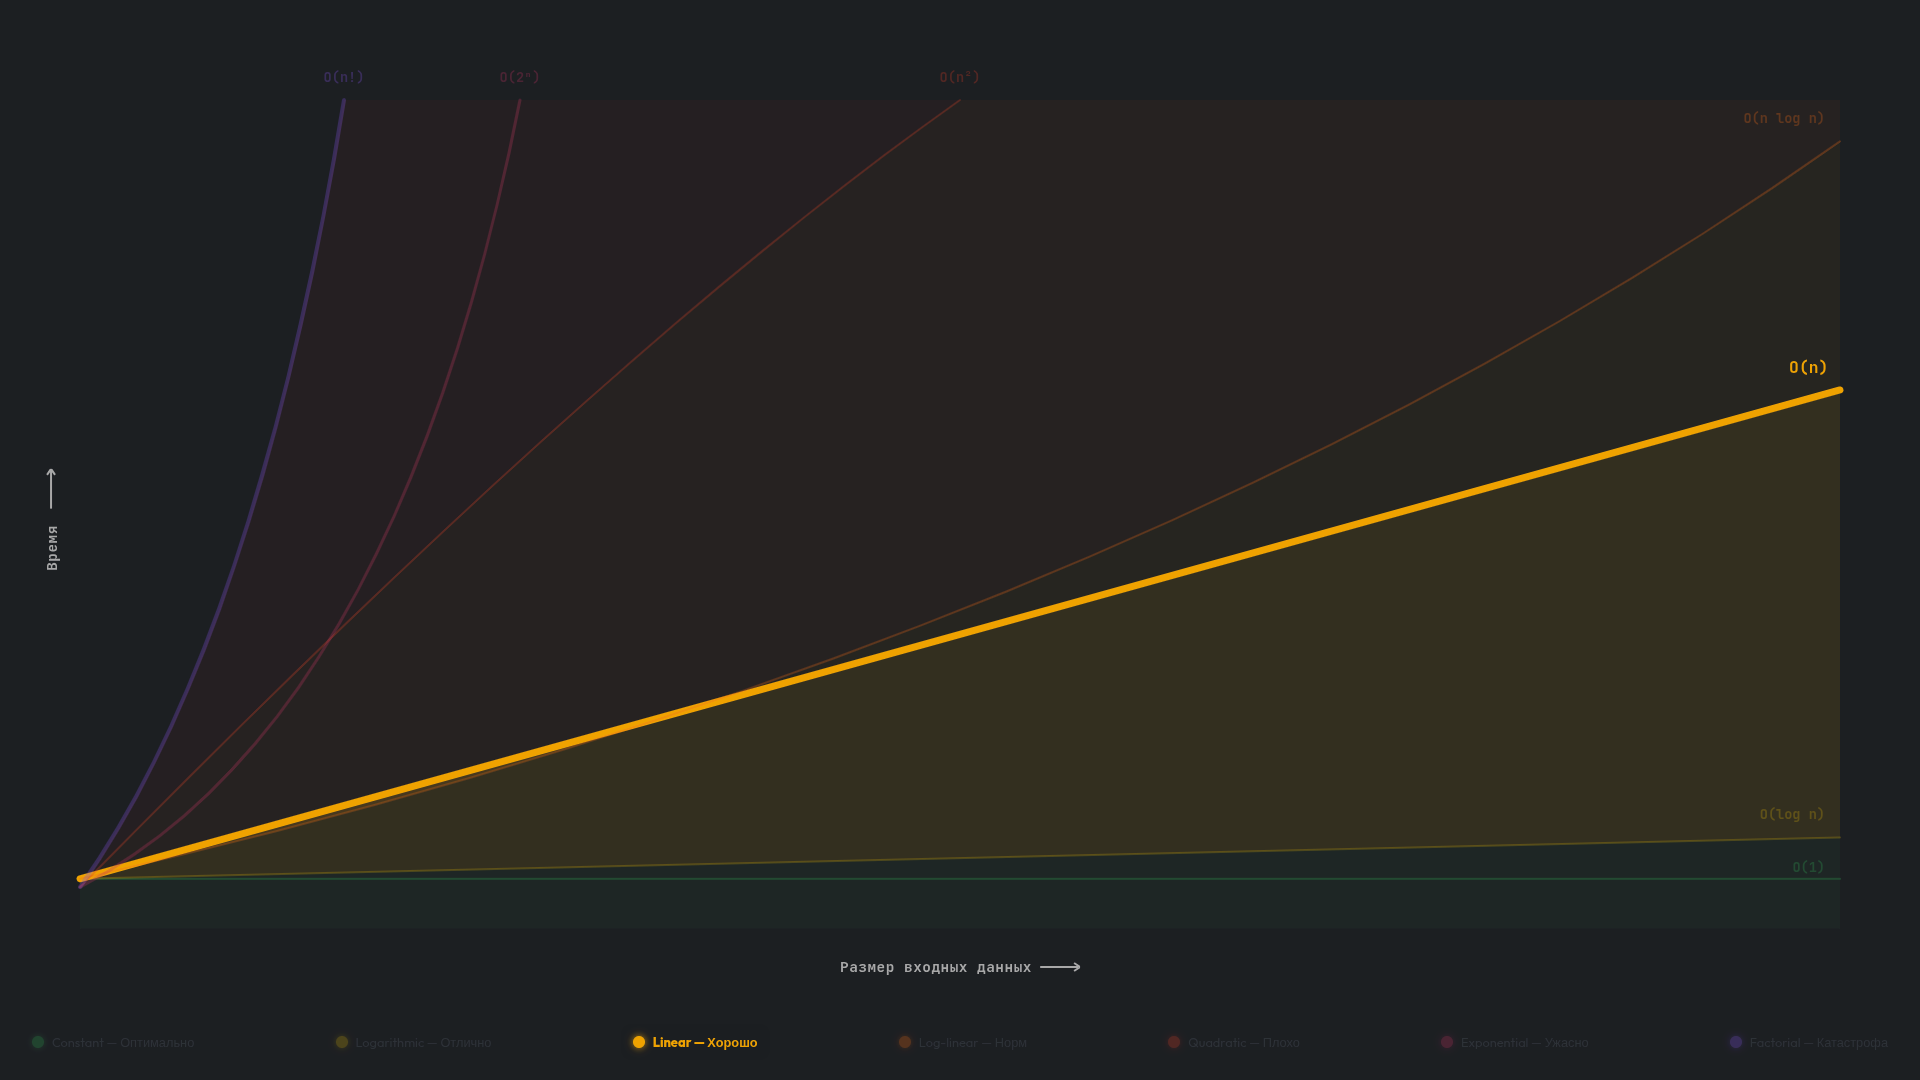Select the Logarithmic — Отлично legend item
The height and width of the screenshot is (1080, 1920).
click(x=423, y=1042)
